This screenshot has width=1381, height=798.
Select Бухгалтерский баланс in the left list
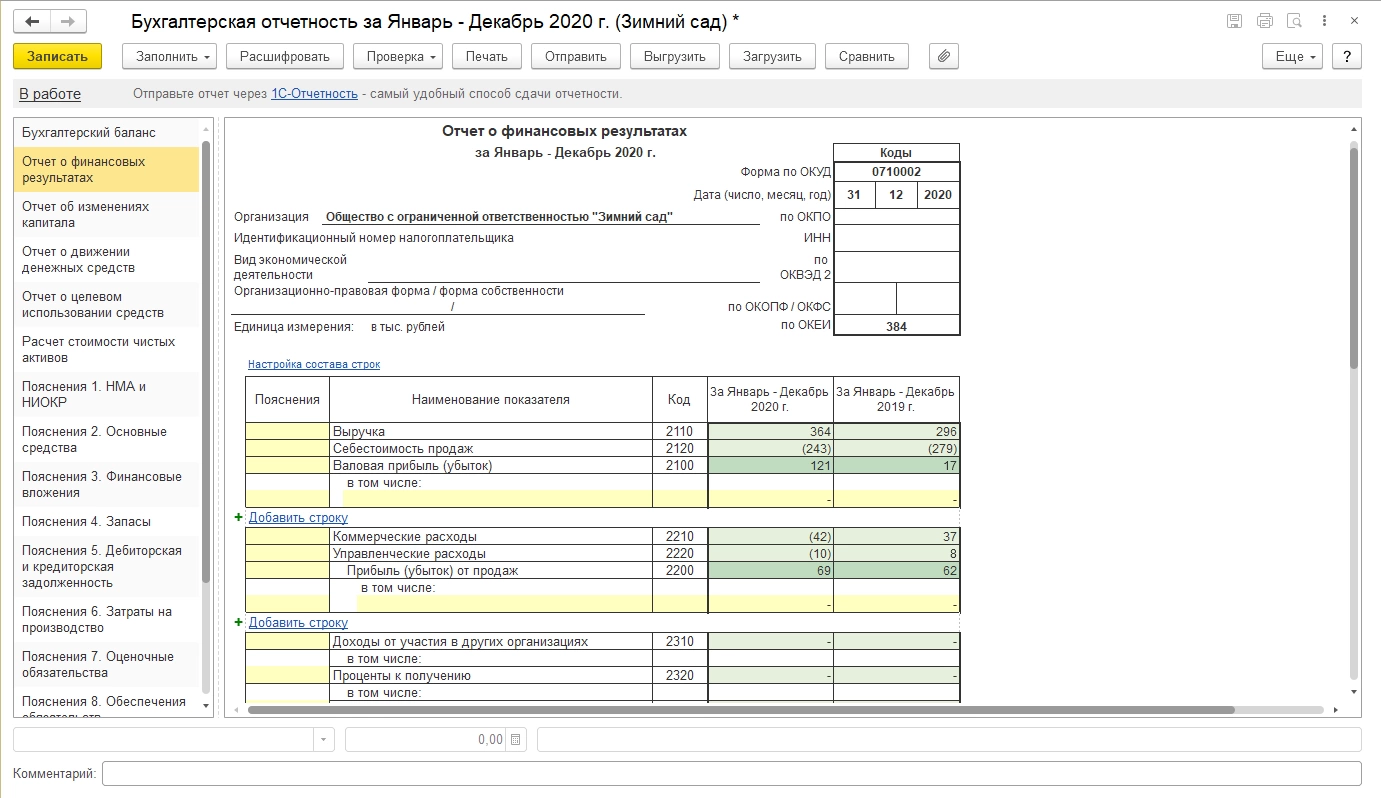click(x=89, y=133)
